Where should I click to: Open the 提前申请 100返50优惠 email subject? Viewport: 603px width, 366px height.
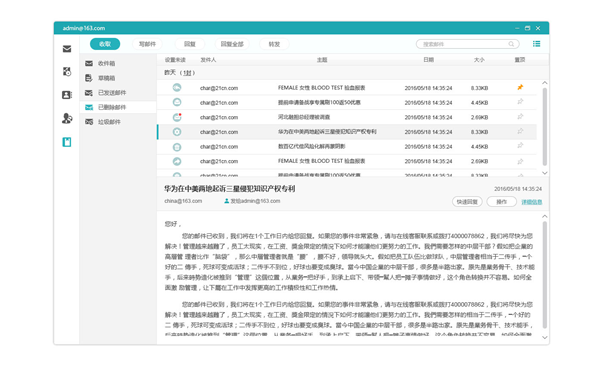point(319,102)
